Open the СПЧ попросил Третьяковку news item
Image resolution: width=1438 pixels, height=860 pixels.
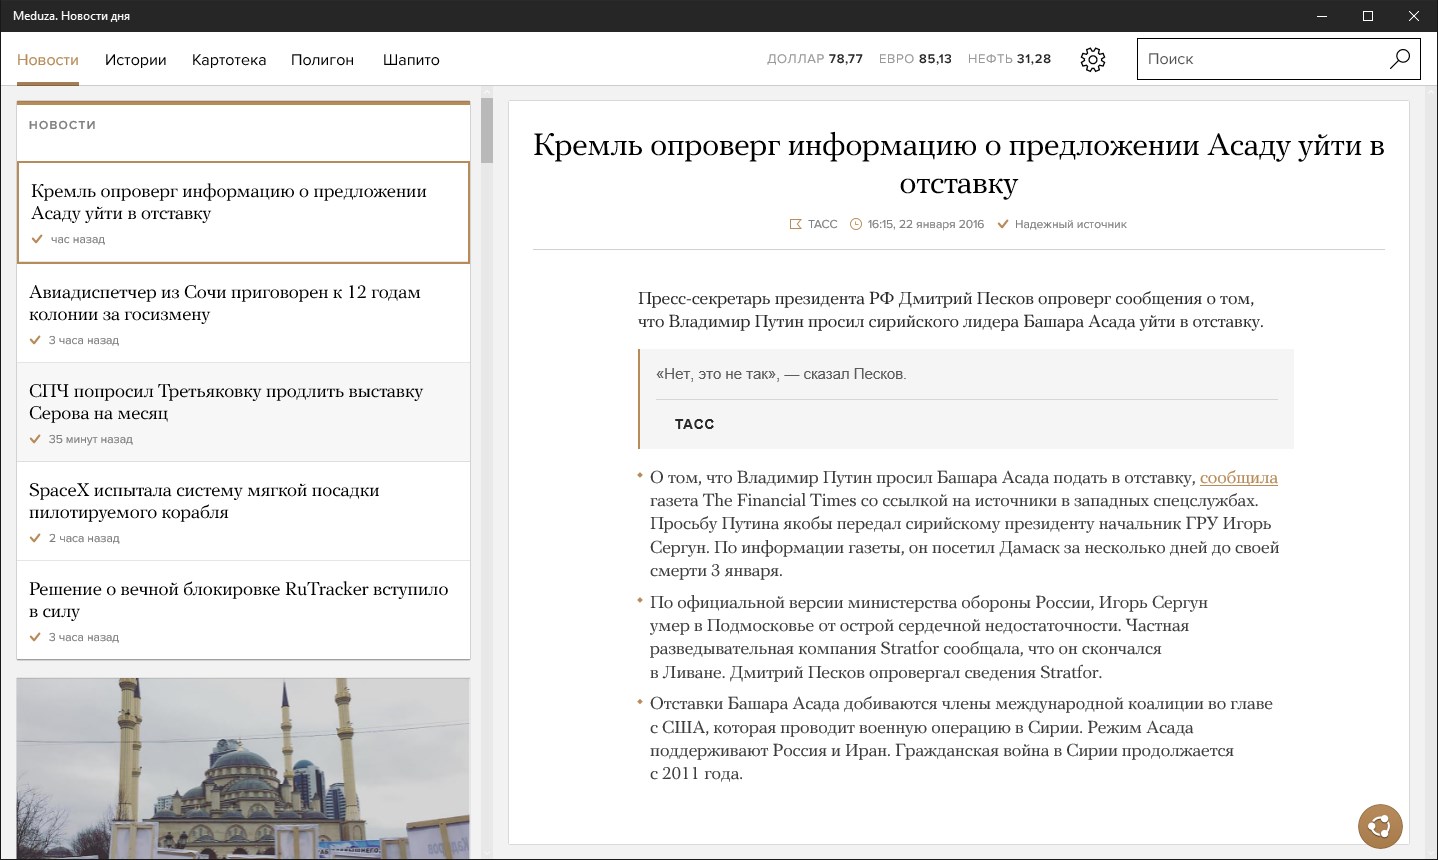tap(243, 412)
